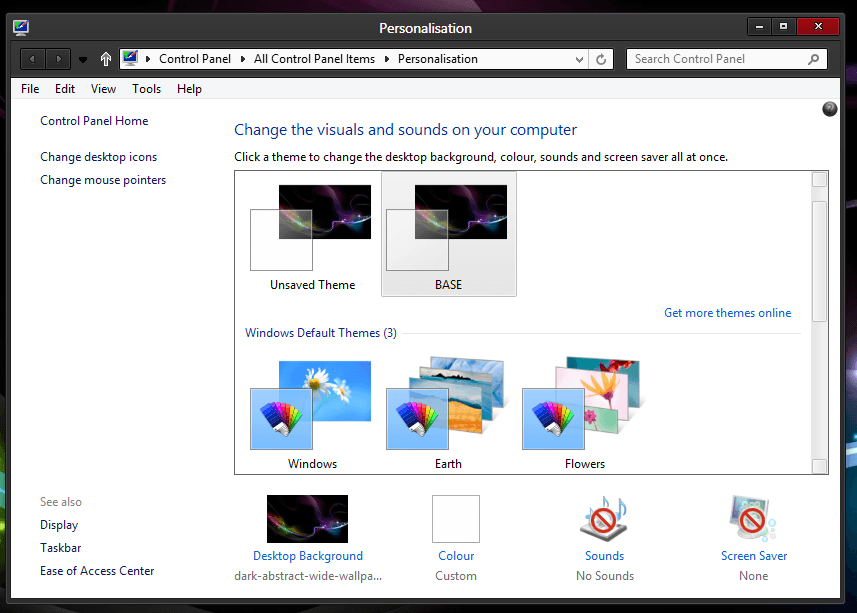This screenshot has height=613, width=857.
Task: Click the Desktop Background wallpaper icon
Action: [x=307, y=519]
